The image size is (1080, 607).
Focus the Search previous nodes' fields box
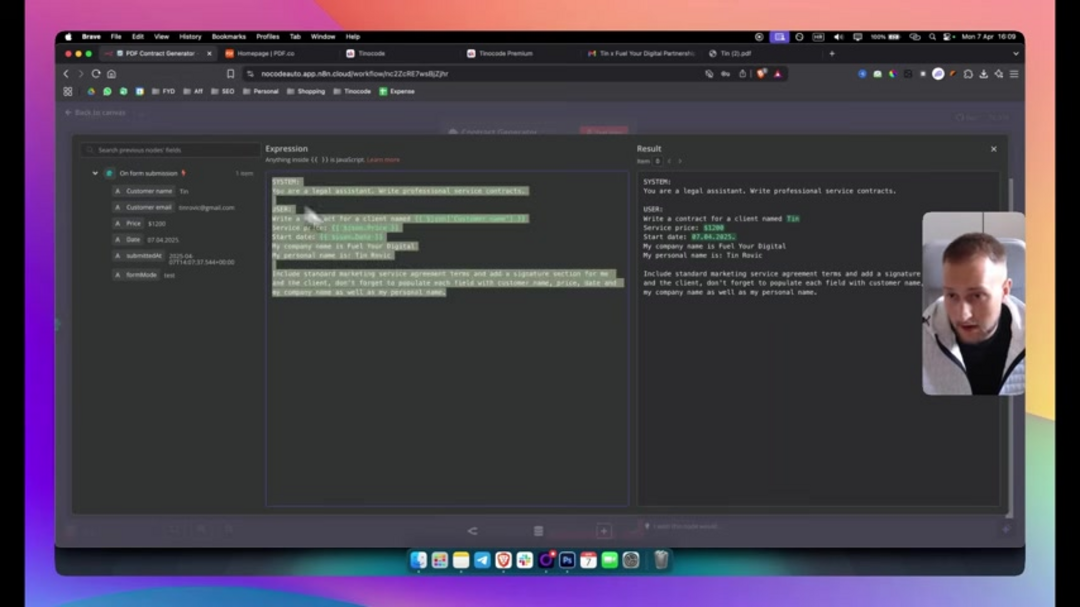point(170,150)
